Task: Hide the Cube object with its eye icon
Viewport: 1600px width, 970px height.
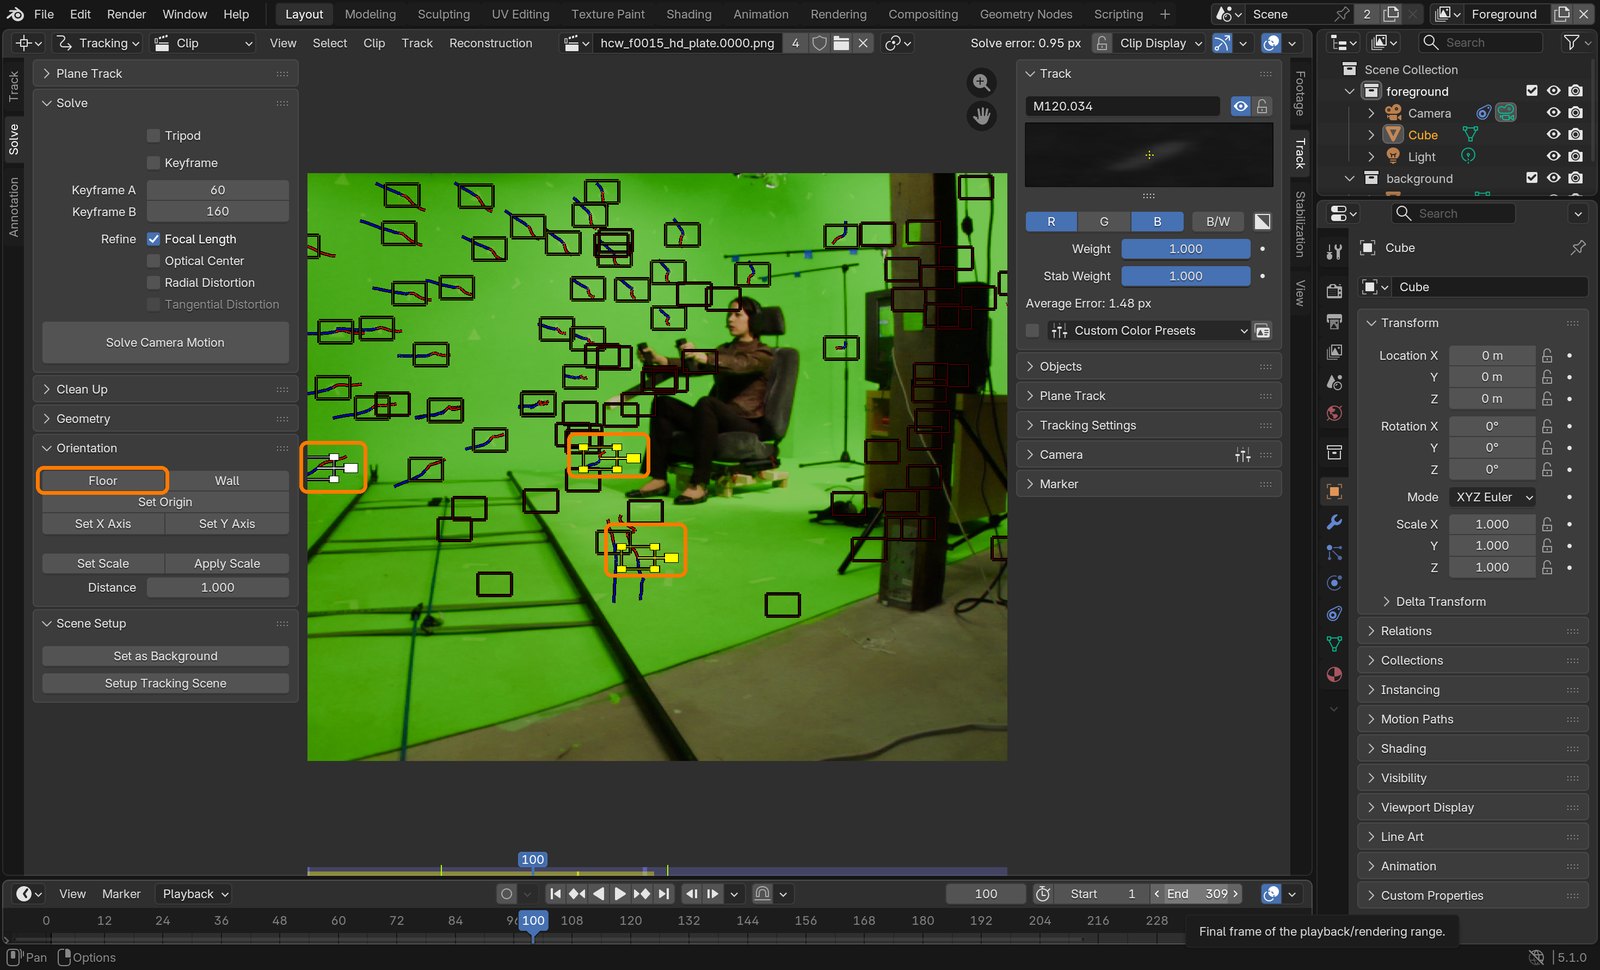Action: (1553, 135)
